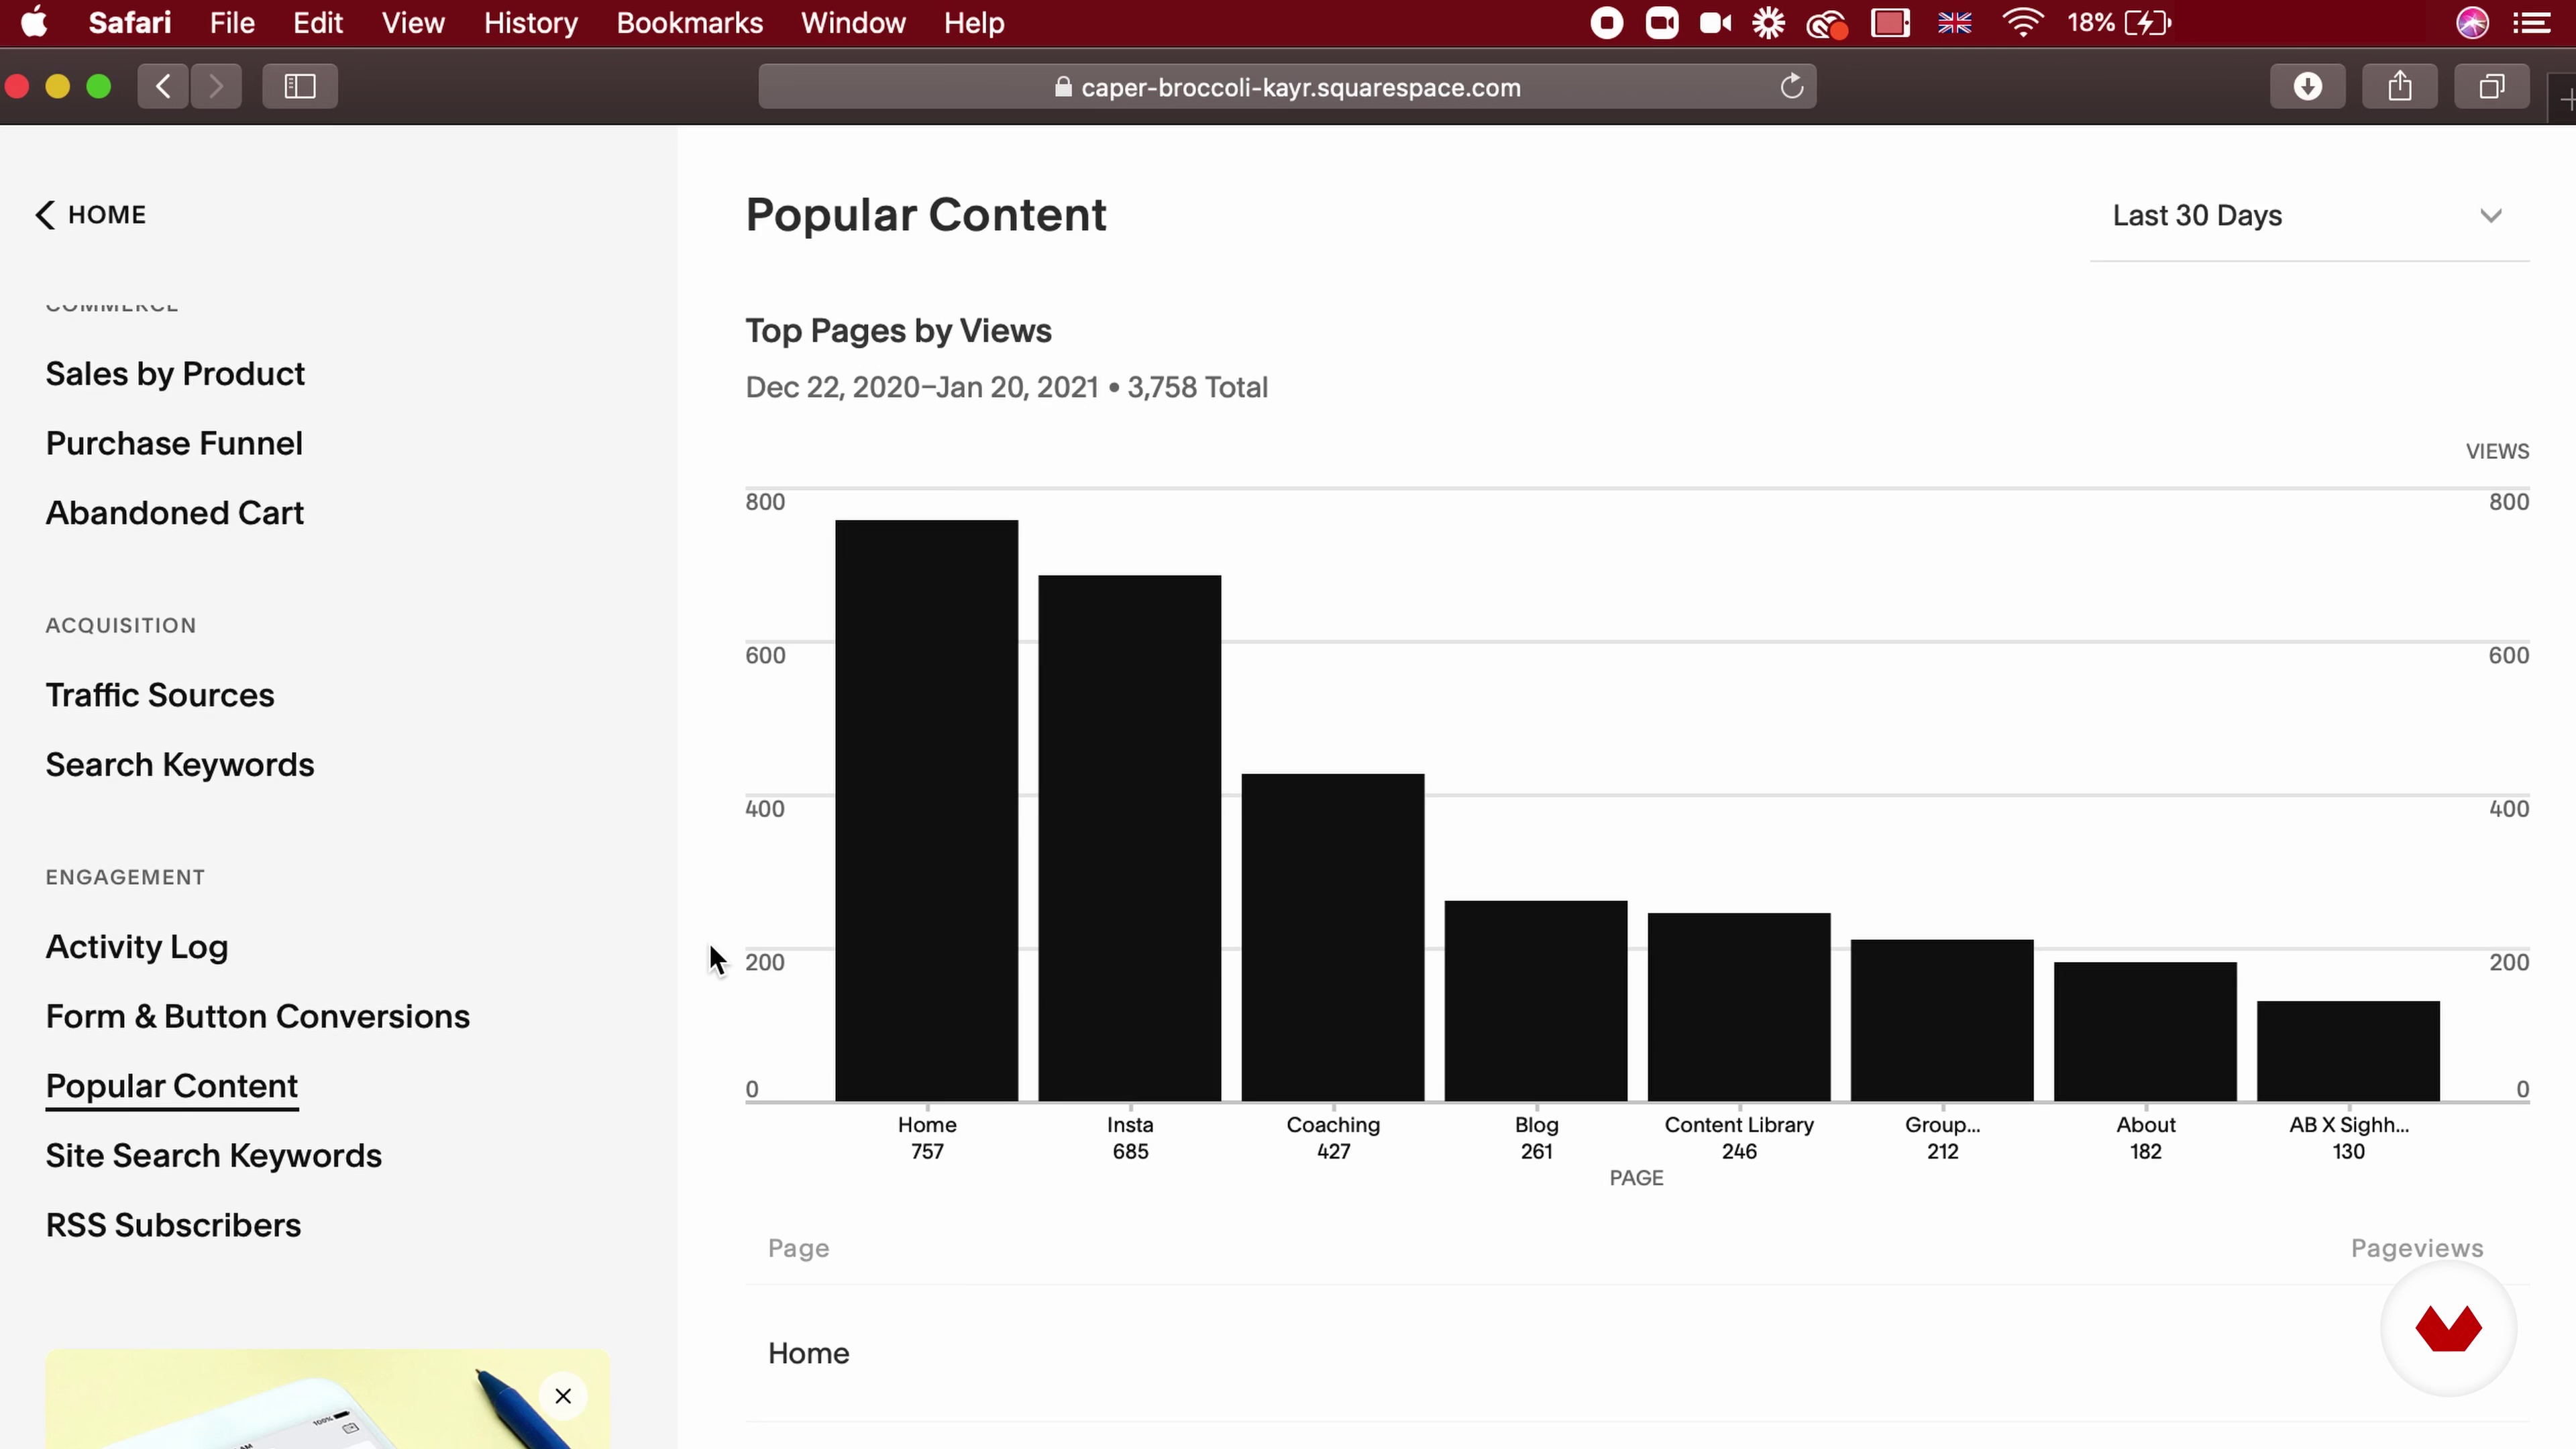This screenshot has width=2576, height=1449.
Task: Open Notification Center list icon
Action: point(2532,22)
